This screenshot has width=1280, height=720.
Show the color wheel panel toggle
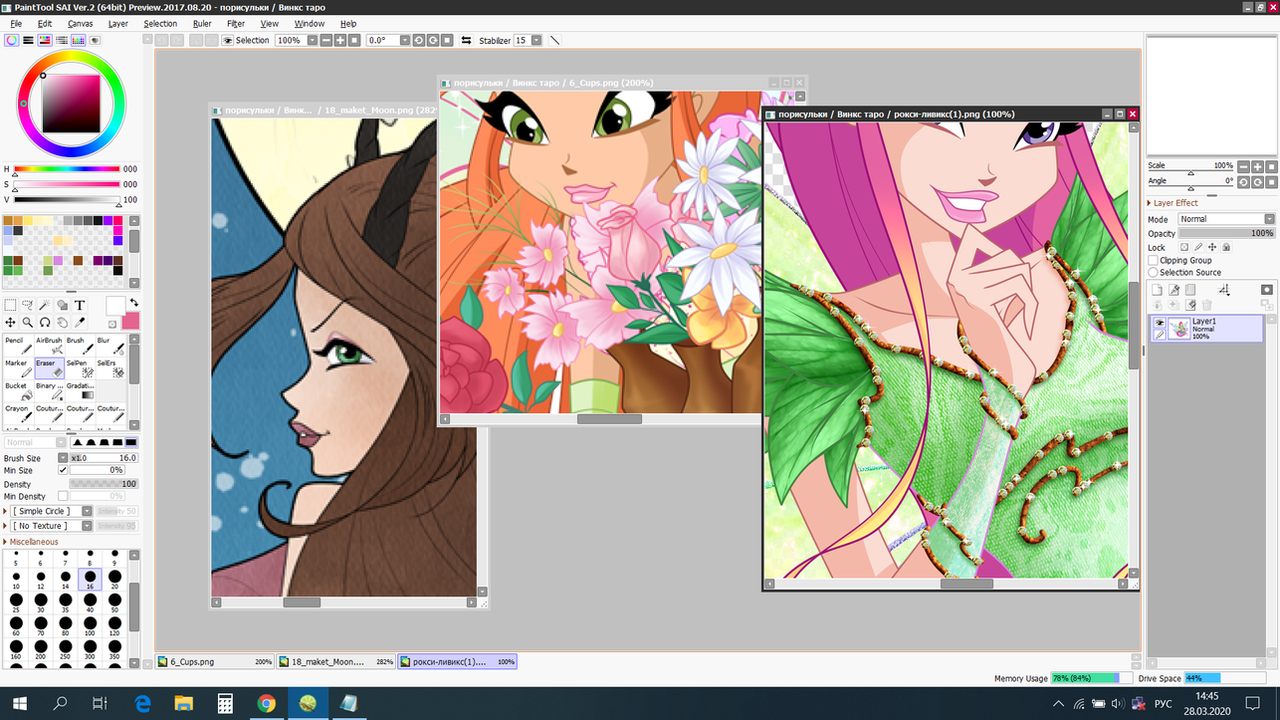[11, 41]
